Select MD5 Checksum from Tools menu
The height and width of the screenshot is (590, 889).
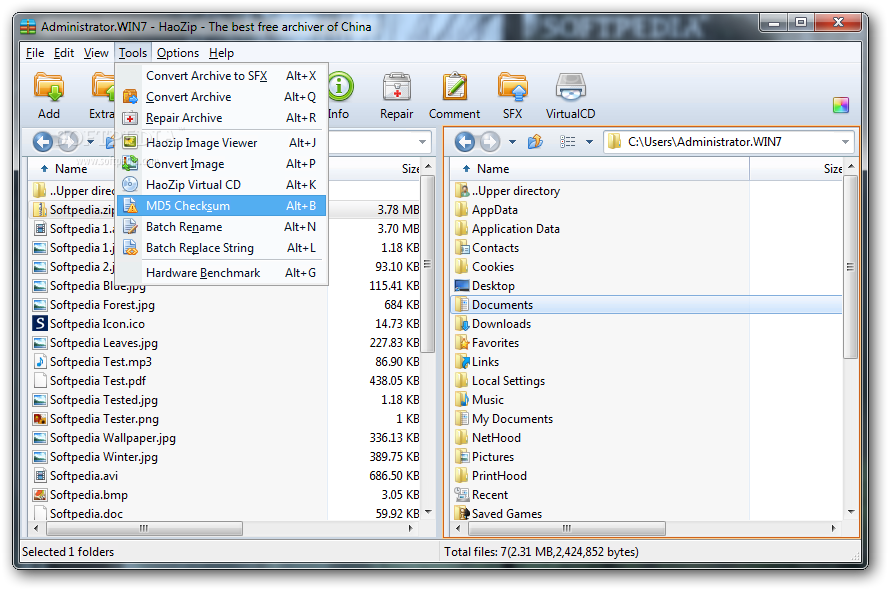(x=221, y=206)
